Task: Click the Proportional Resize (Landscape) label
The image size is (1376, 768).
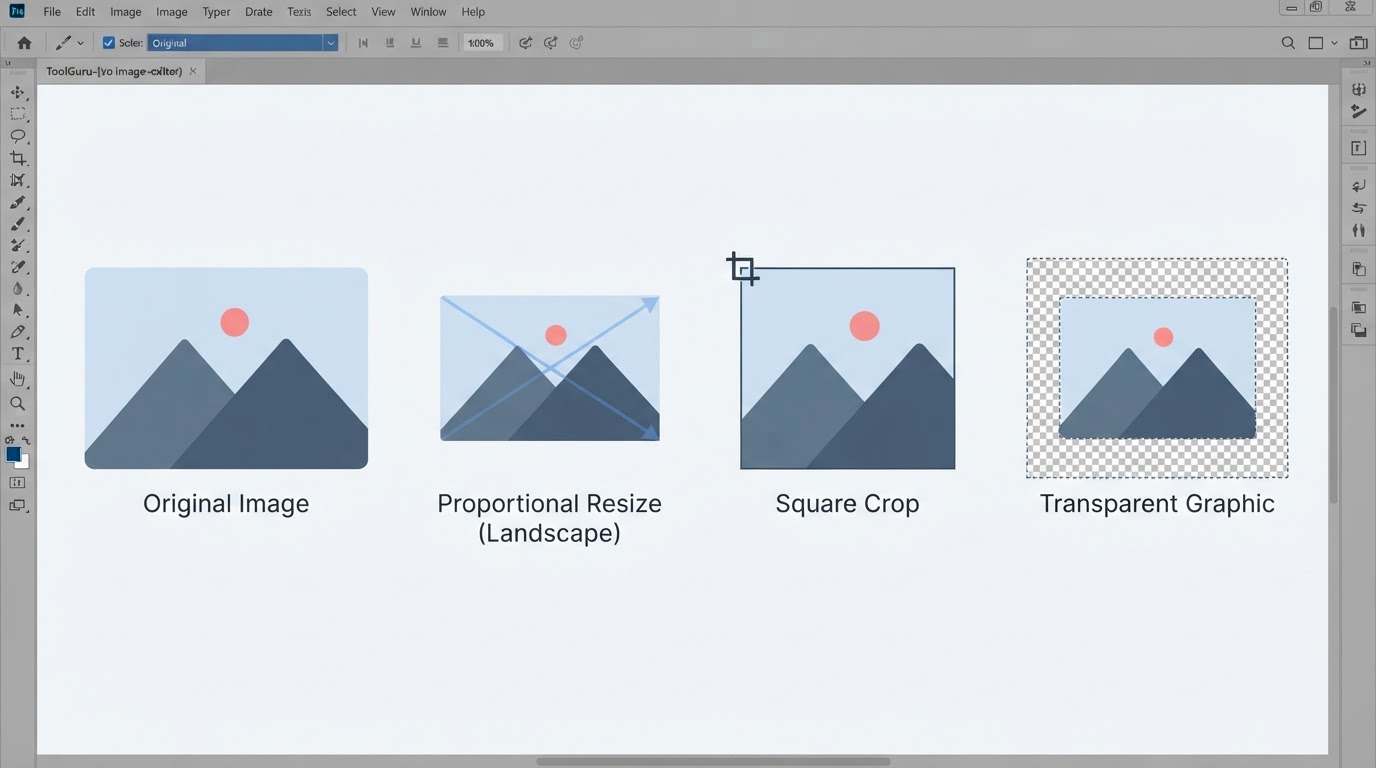Action: 549,518
